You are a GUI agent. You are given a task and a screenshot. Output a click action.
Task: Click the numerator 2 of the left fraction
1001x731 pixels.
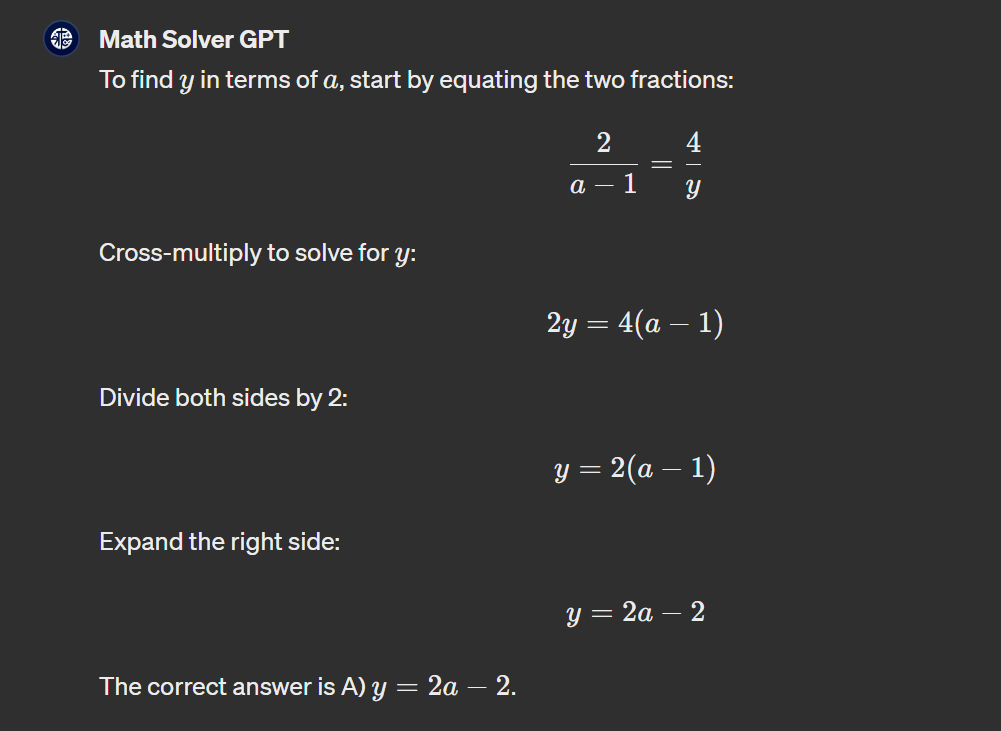tap(603, 142)
